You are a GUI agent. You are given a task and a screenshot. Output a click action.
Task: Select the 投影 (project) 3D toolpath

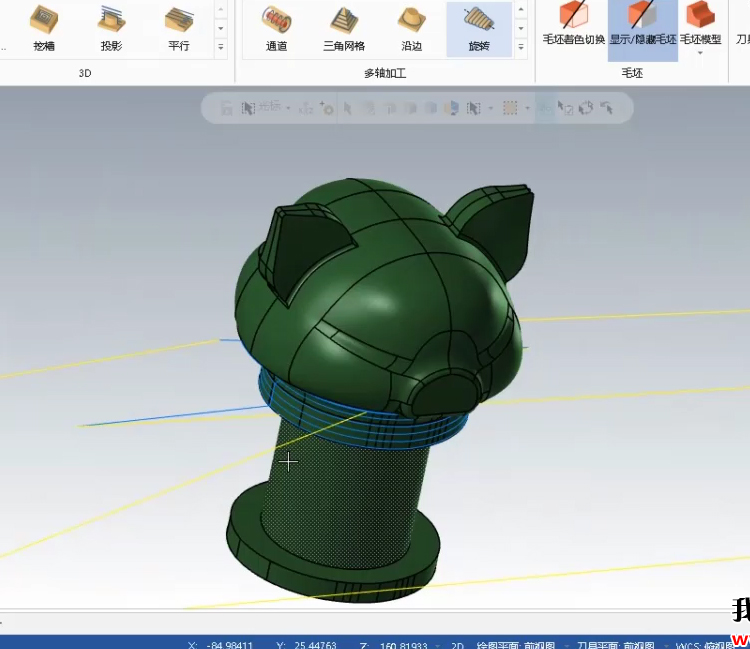click(111, 29)
